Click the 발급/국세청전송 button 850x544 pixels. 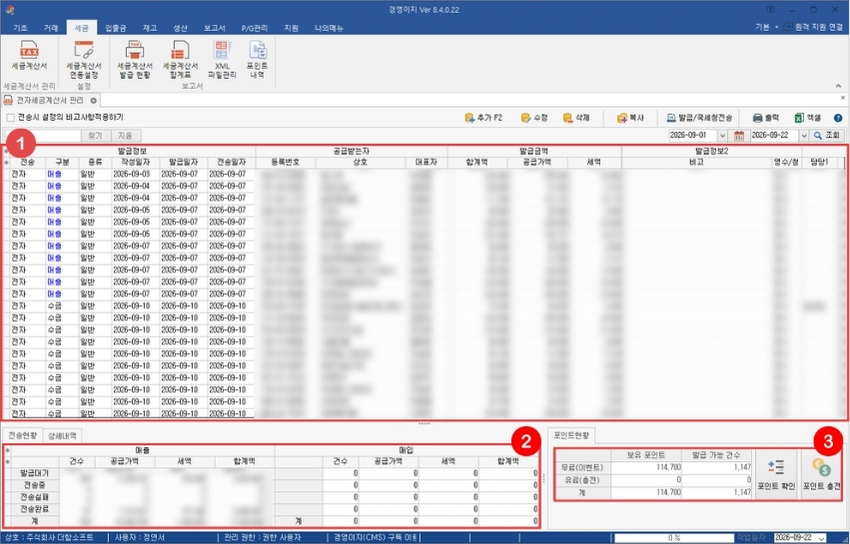coord(699,118)
